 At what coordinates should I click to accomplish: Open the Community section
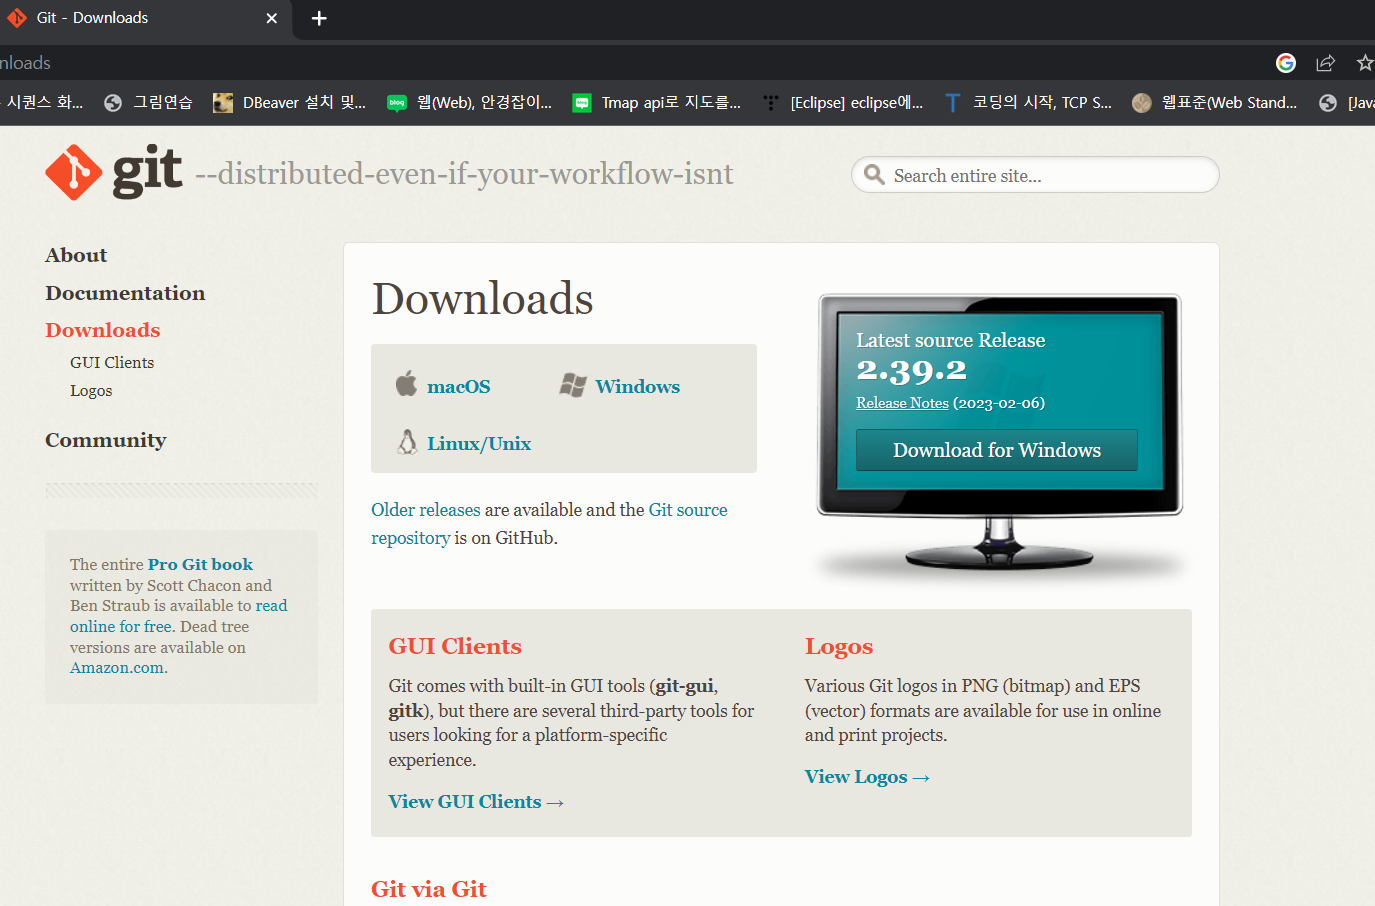(106, 440)
